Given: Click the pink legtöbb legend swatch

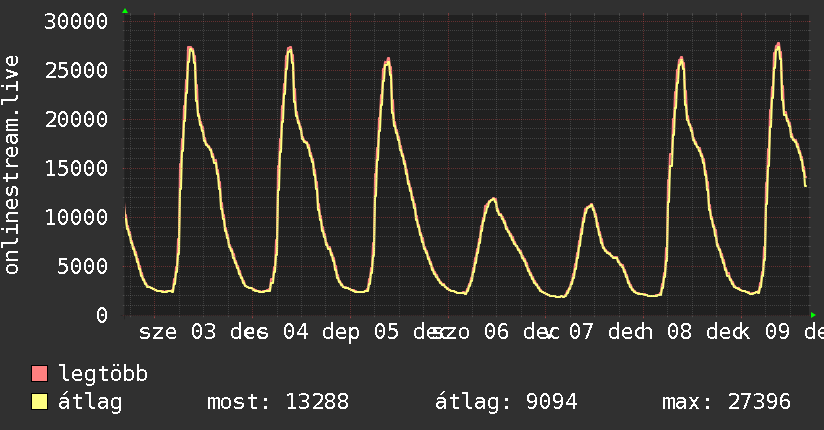Looking at the screenshot, I should (x=39, y=373).
